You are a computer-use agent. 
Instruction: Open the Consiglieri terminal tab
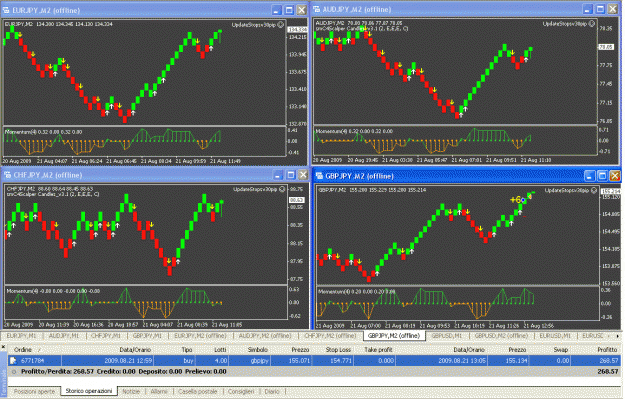tap(241, 392)
